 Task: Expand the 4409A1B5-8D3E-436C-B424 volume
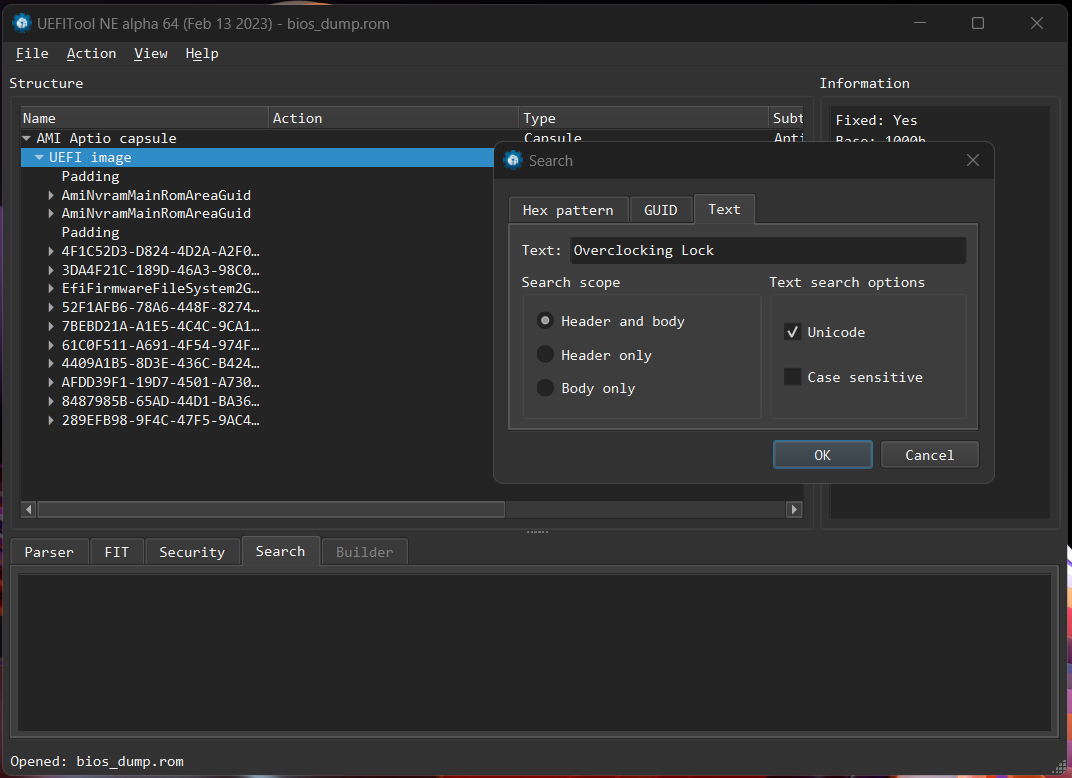pyautogui.click(x=51, y=364)
